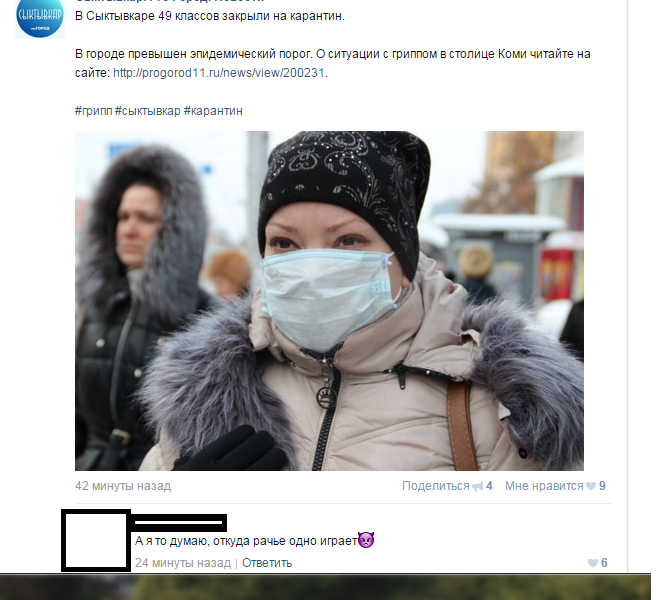This screenshot has width=671, height=600.
Task: View the post like count 9
Action: pyautogui.click(x=602, y=486)
